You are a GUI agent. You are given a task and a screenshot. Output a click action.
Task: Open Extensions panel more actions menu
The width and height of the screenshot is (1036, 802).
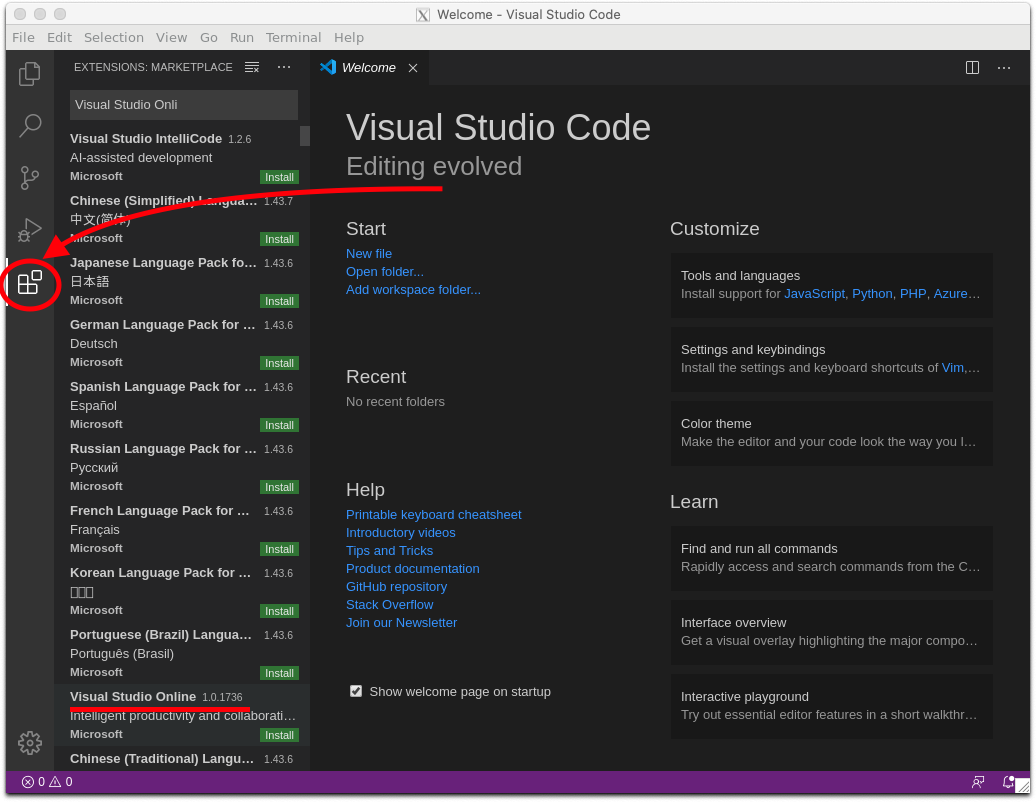coord(284,67)
